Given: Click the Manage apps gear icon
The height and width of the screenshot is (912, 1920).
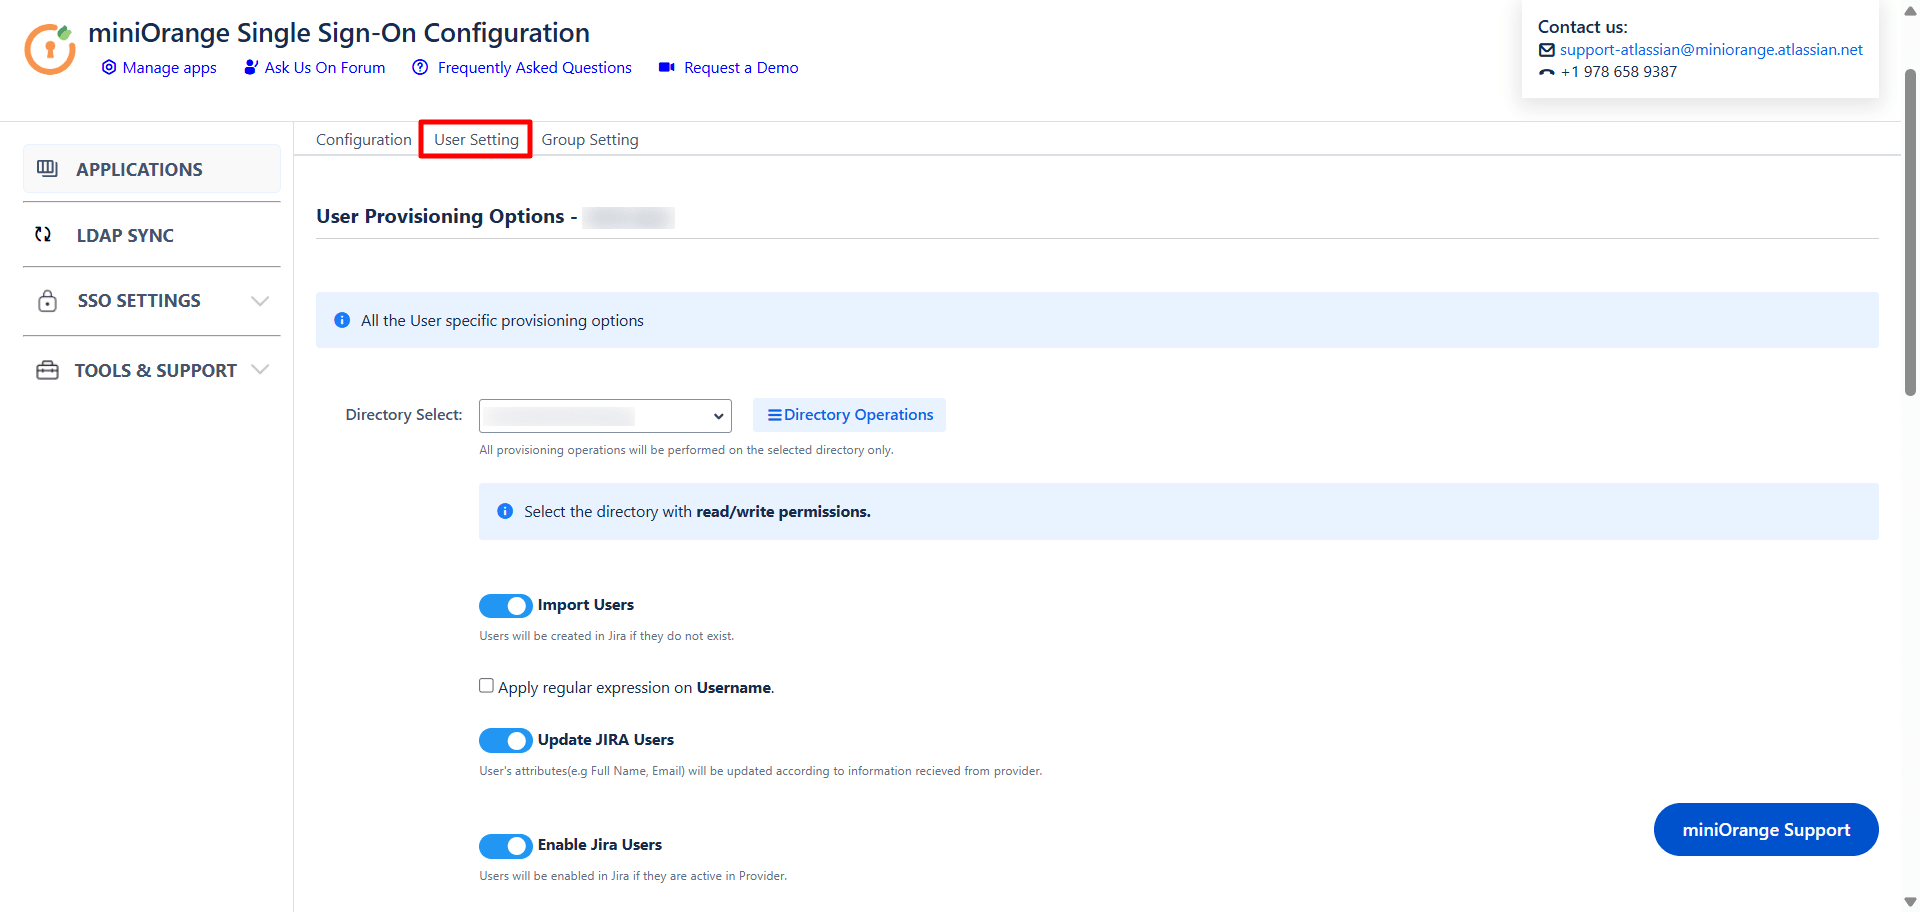Looking at the screenshot, I should pyautogui.click(x=109, y=67).
